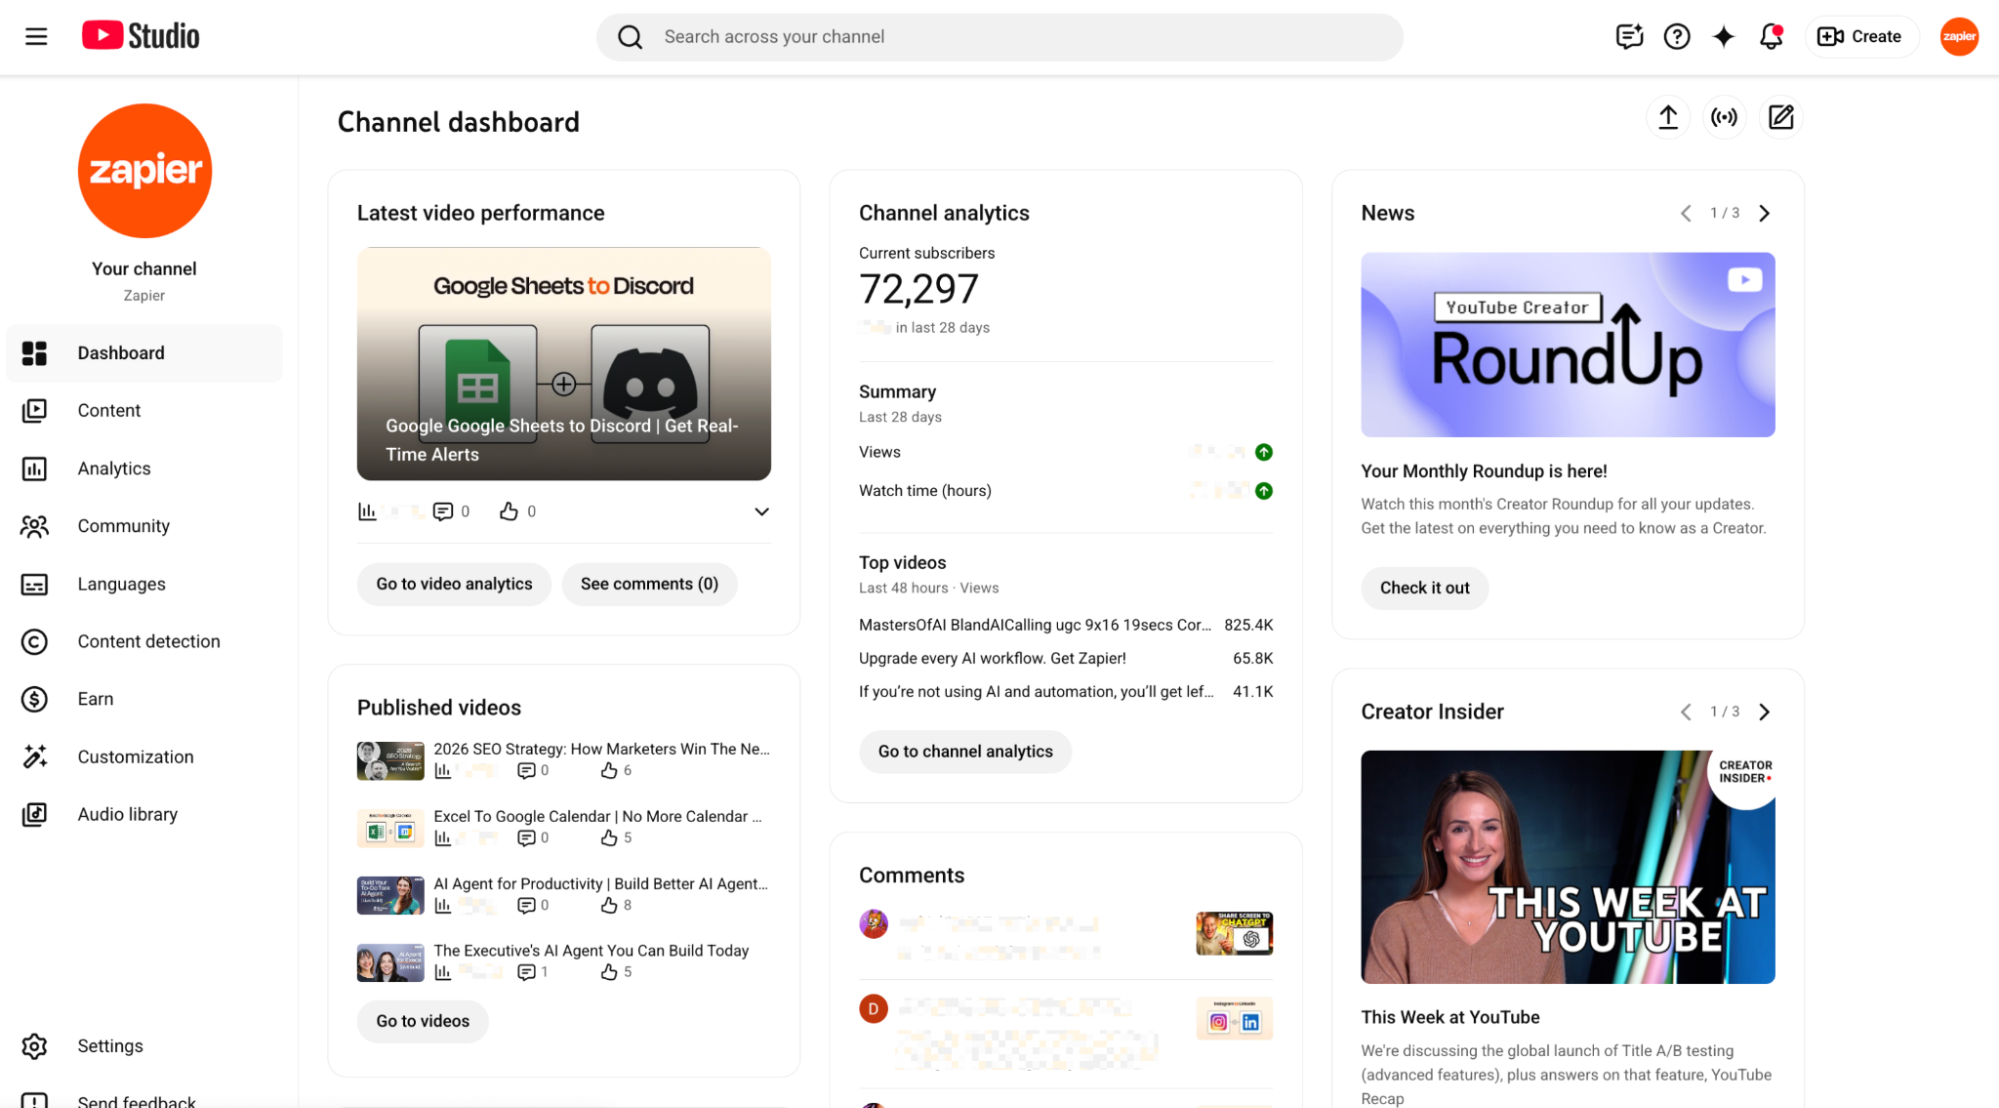Open Settings from the sidebar
The width and height of the screenshot is (1999, 1108).
click(110, 1045)
